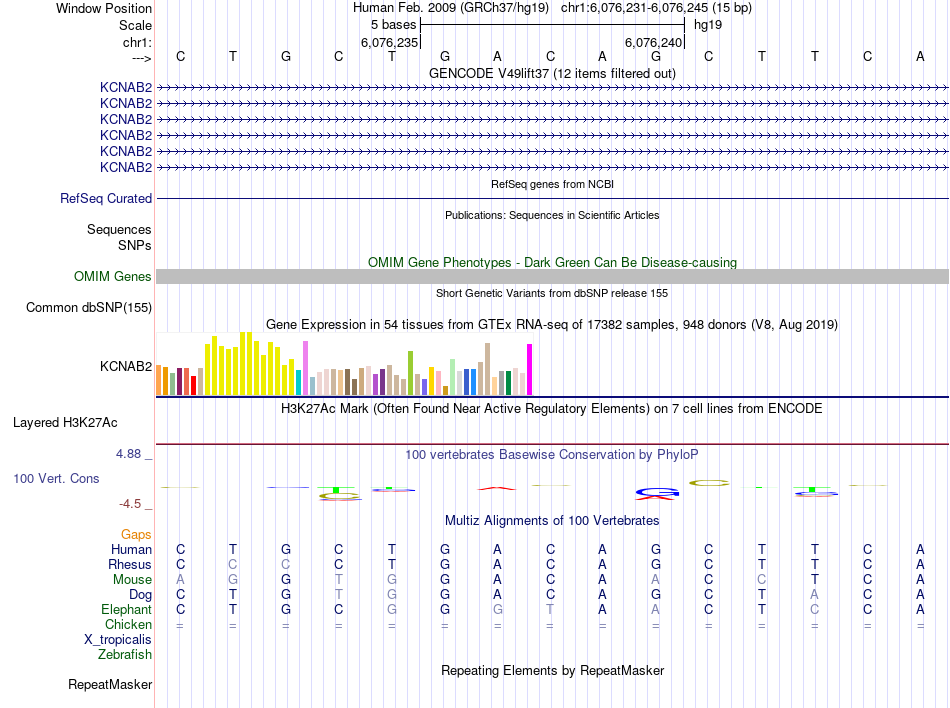
Task: Click the Common dbSNP(155) track label
Action: click(89, 308)
